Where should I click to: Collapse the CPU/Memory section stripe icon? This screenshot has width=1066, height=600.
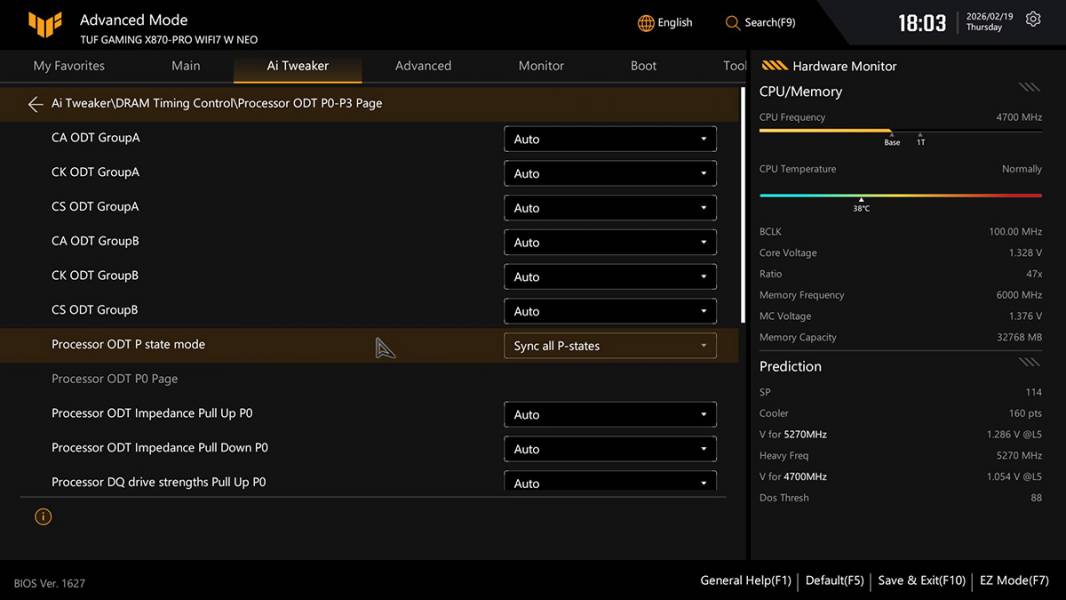click(1029, 88)
